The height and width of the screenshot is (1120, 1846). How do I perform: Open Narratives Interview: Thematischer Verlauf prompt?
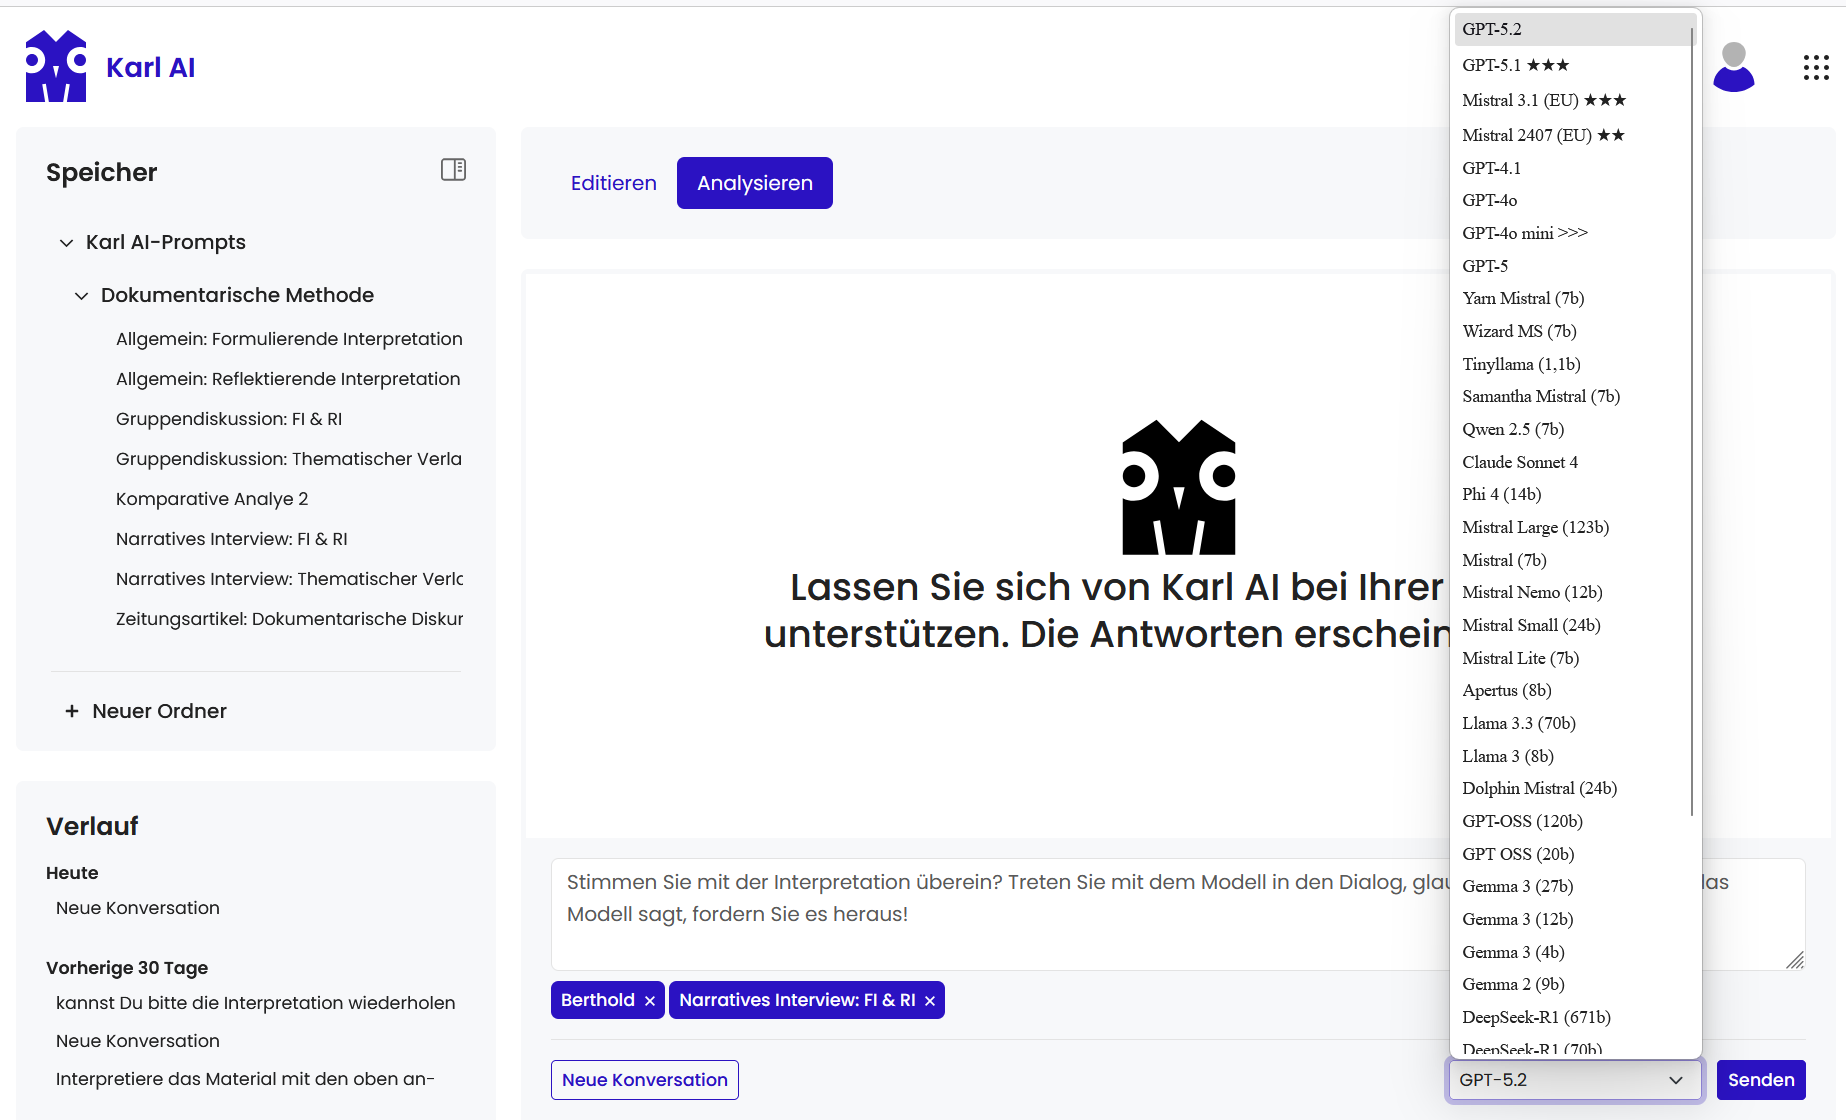pos(290,579)
